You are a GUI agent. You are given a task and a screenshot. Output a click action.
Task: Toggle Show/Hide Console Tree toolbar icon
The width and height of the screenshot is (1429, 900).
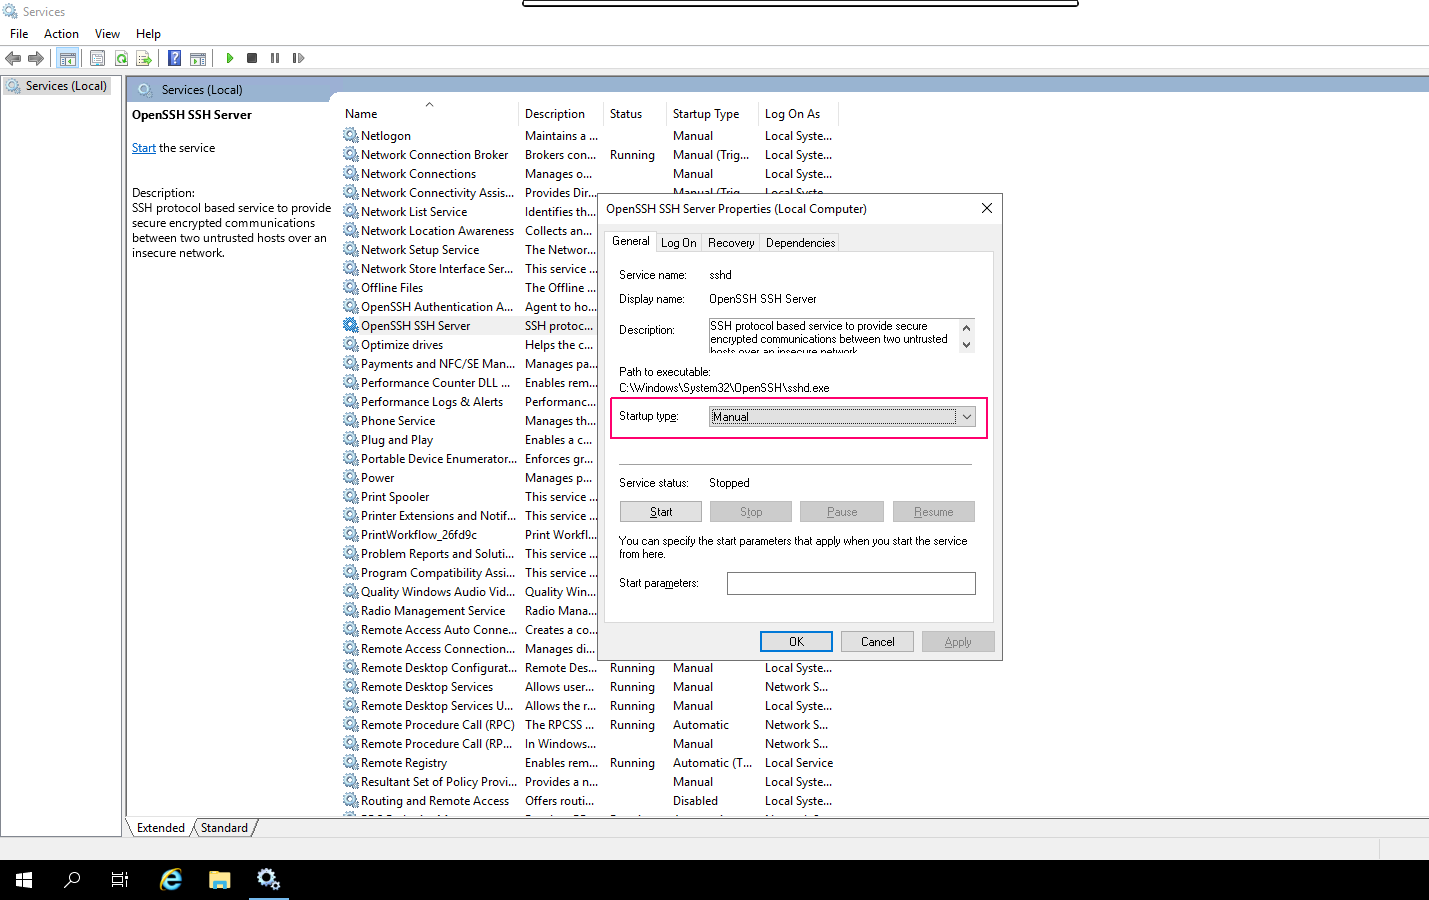pyautogui.click(x=67, y=58)
